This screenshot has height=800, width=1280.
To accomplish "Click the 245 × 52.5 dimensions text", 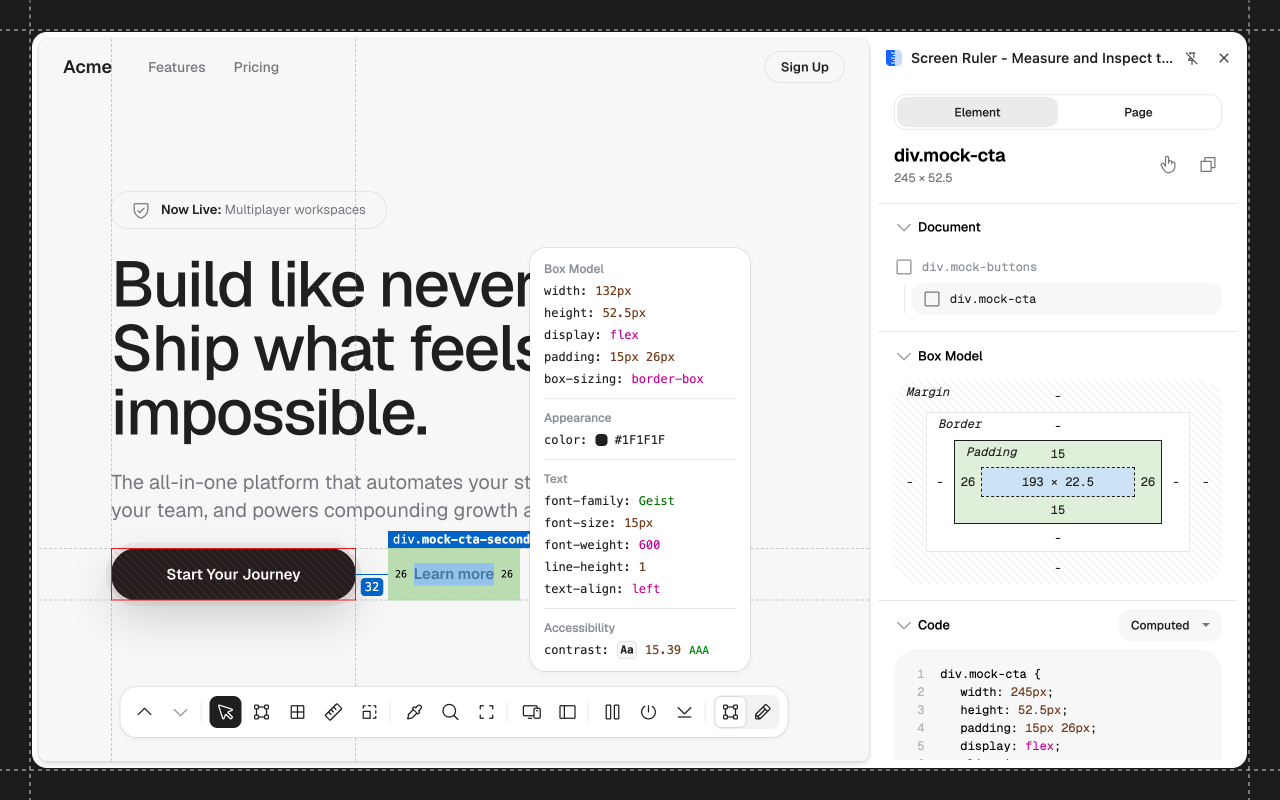I will pyautogui.click(x=923, y=178).
